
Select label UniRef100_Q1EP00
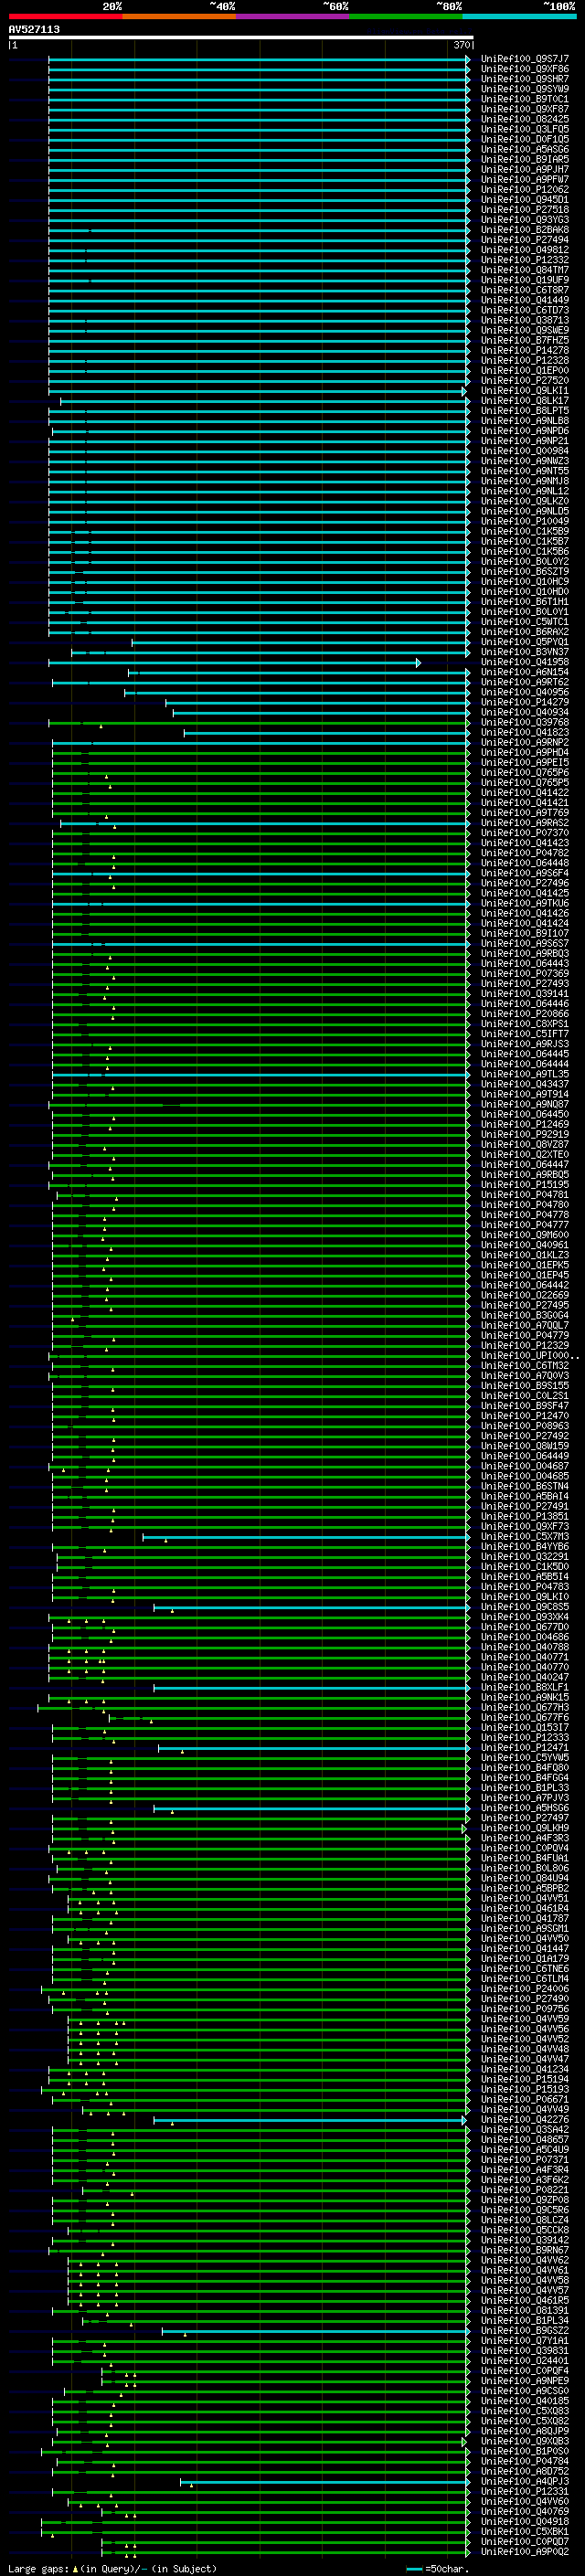(x=525, y=370)
